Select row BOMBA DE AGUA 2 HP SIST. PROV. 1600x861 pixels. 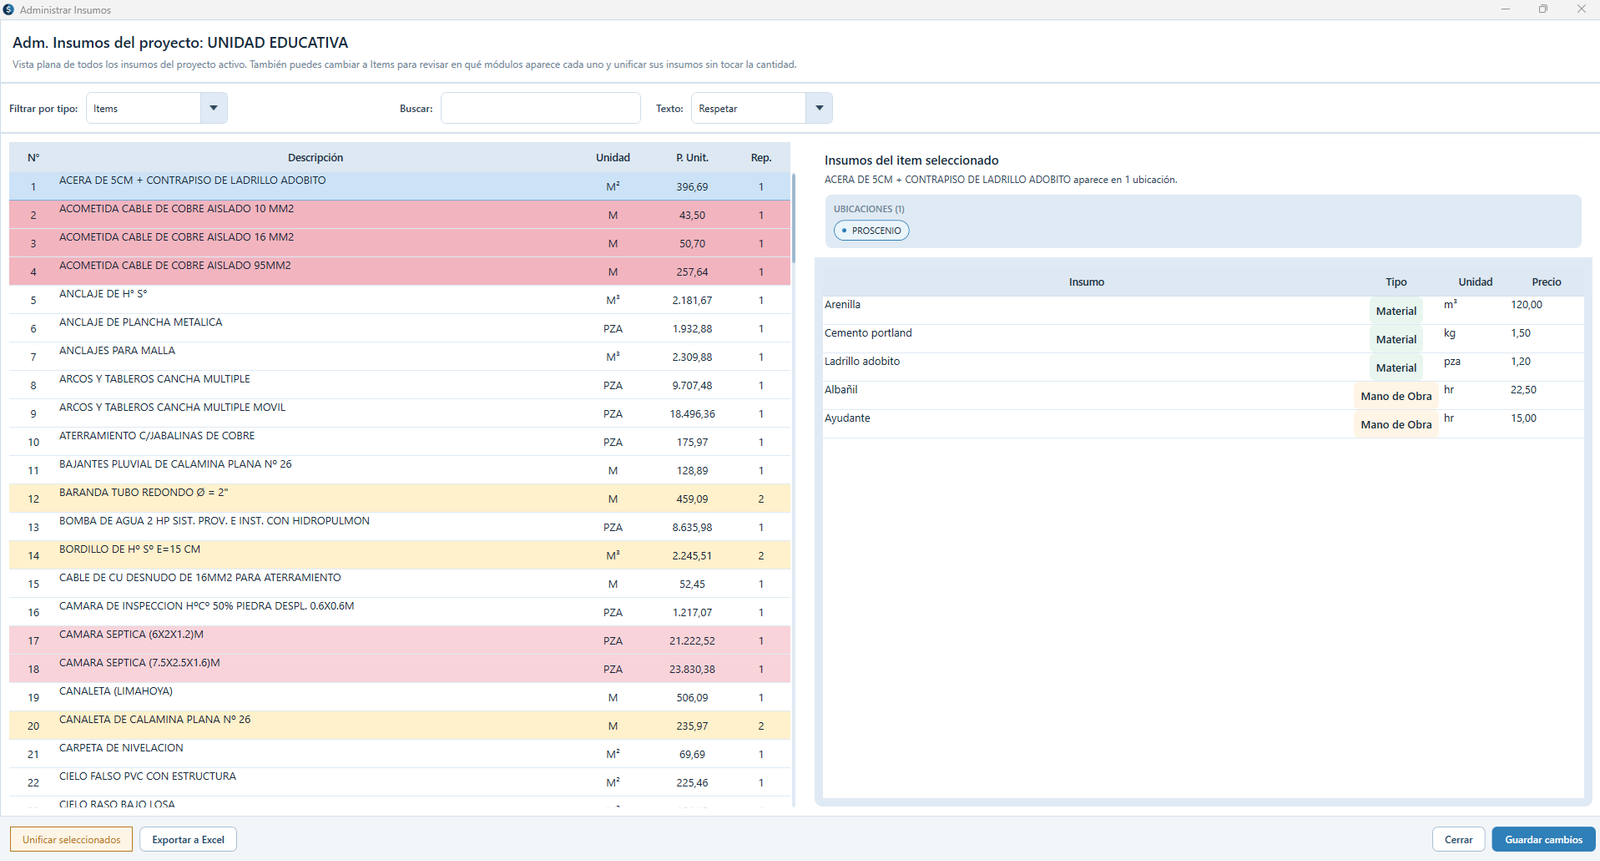400,526
